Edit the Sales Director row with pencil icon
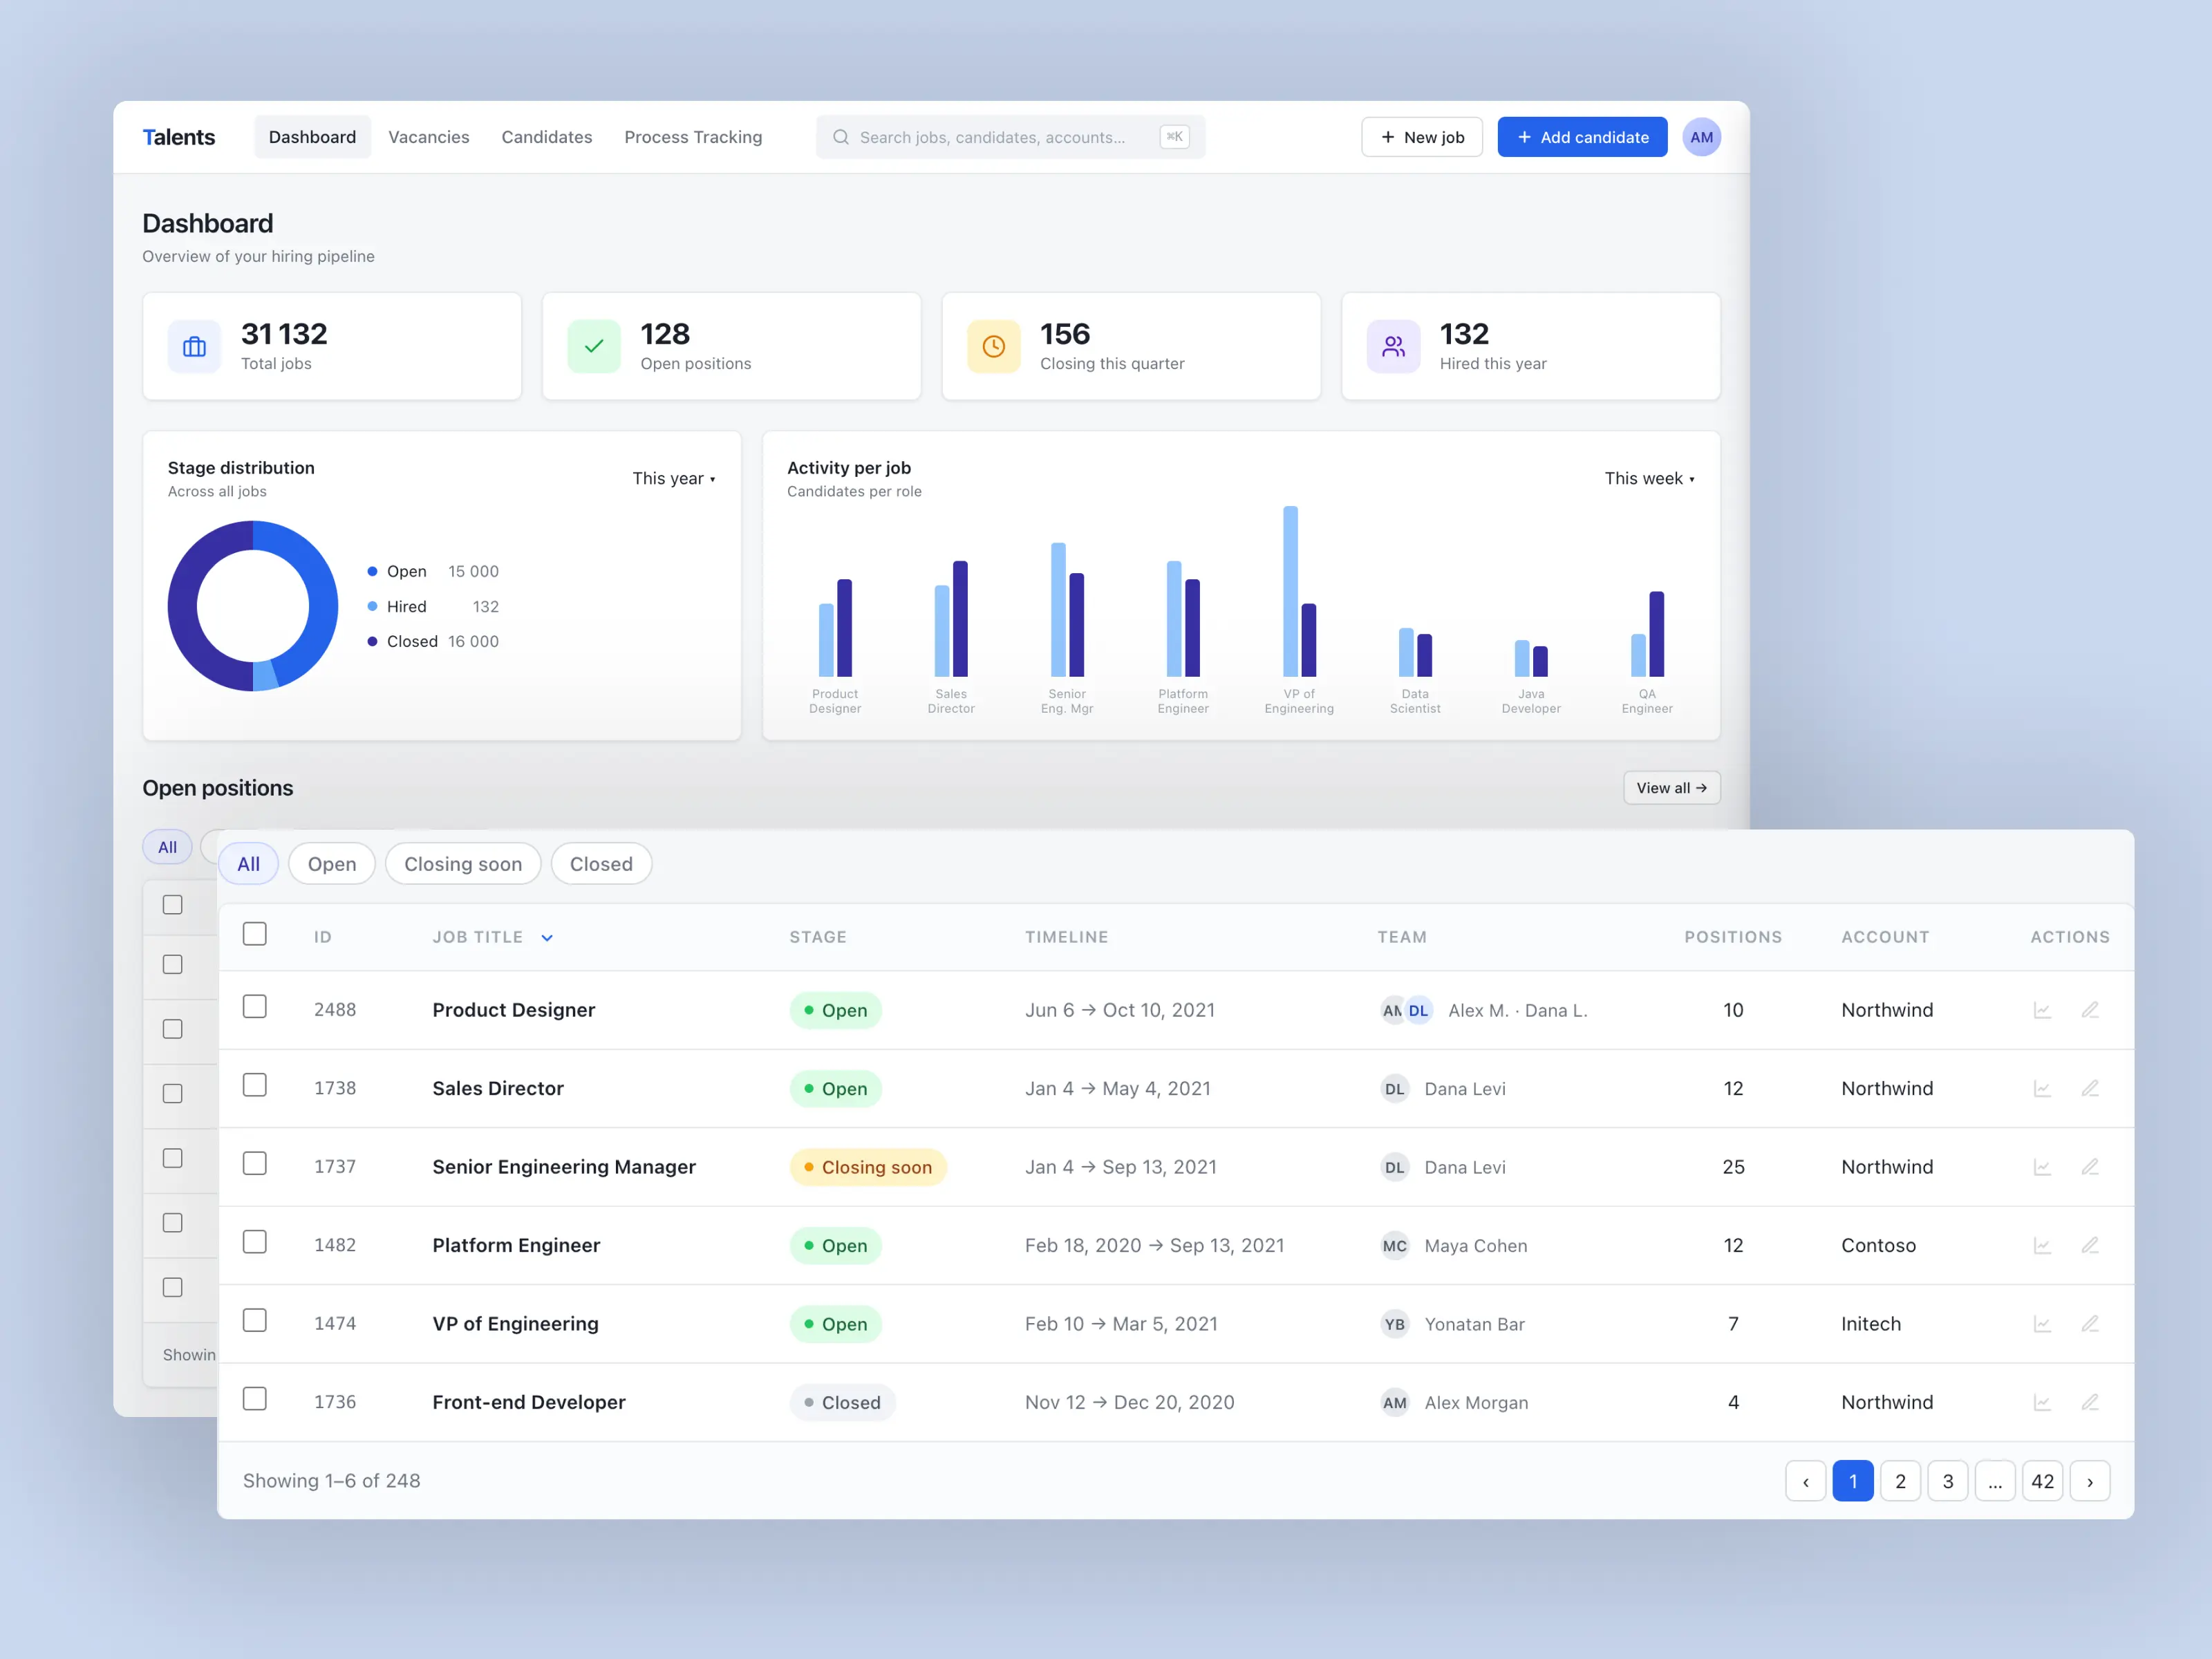This screenshot has width=2212, height=1659. coord(2090,1088)
